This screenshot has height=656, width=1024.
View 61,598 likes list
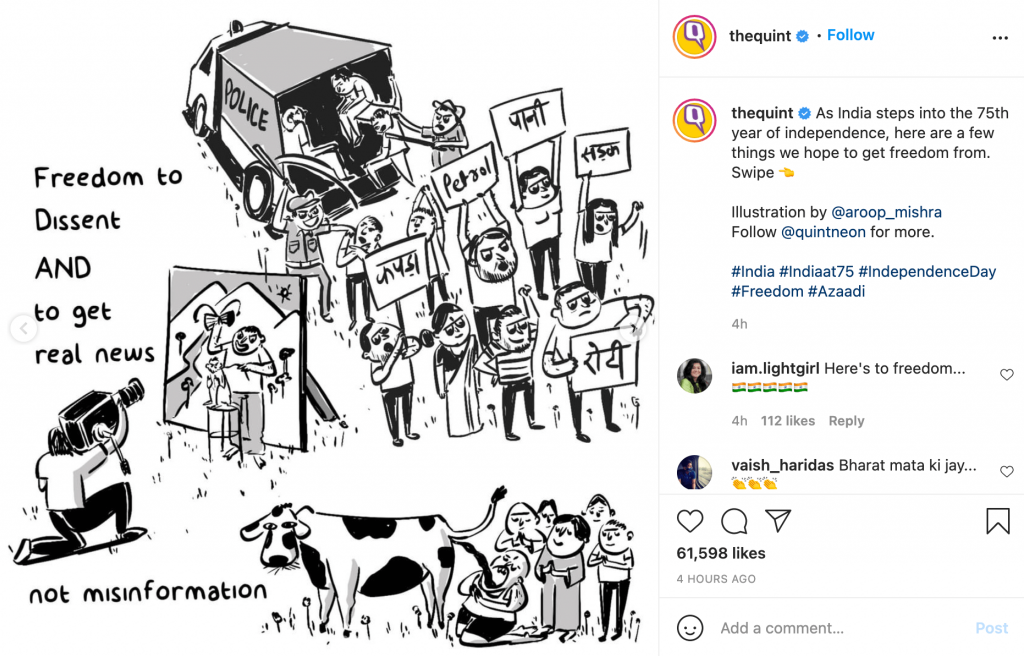[x=720, y=553]
